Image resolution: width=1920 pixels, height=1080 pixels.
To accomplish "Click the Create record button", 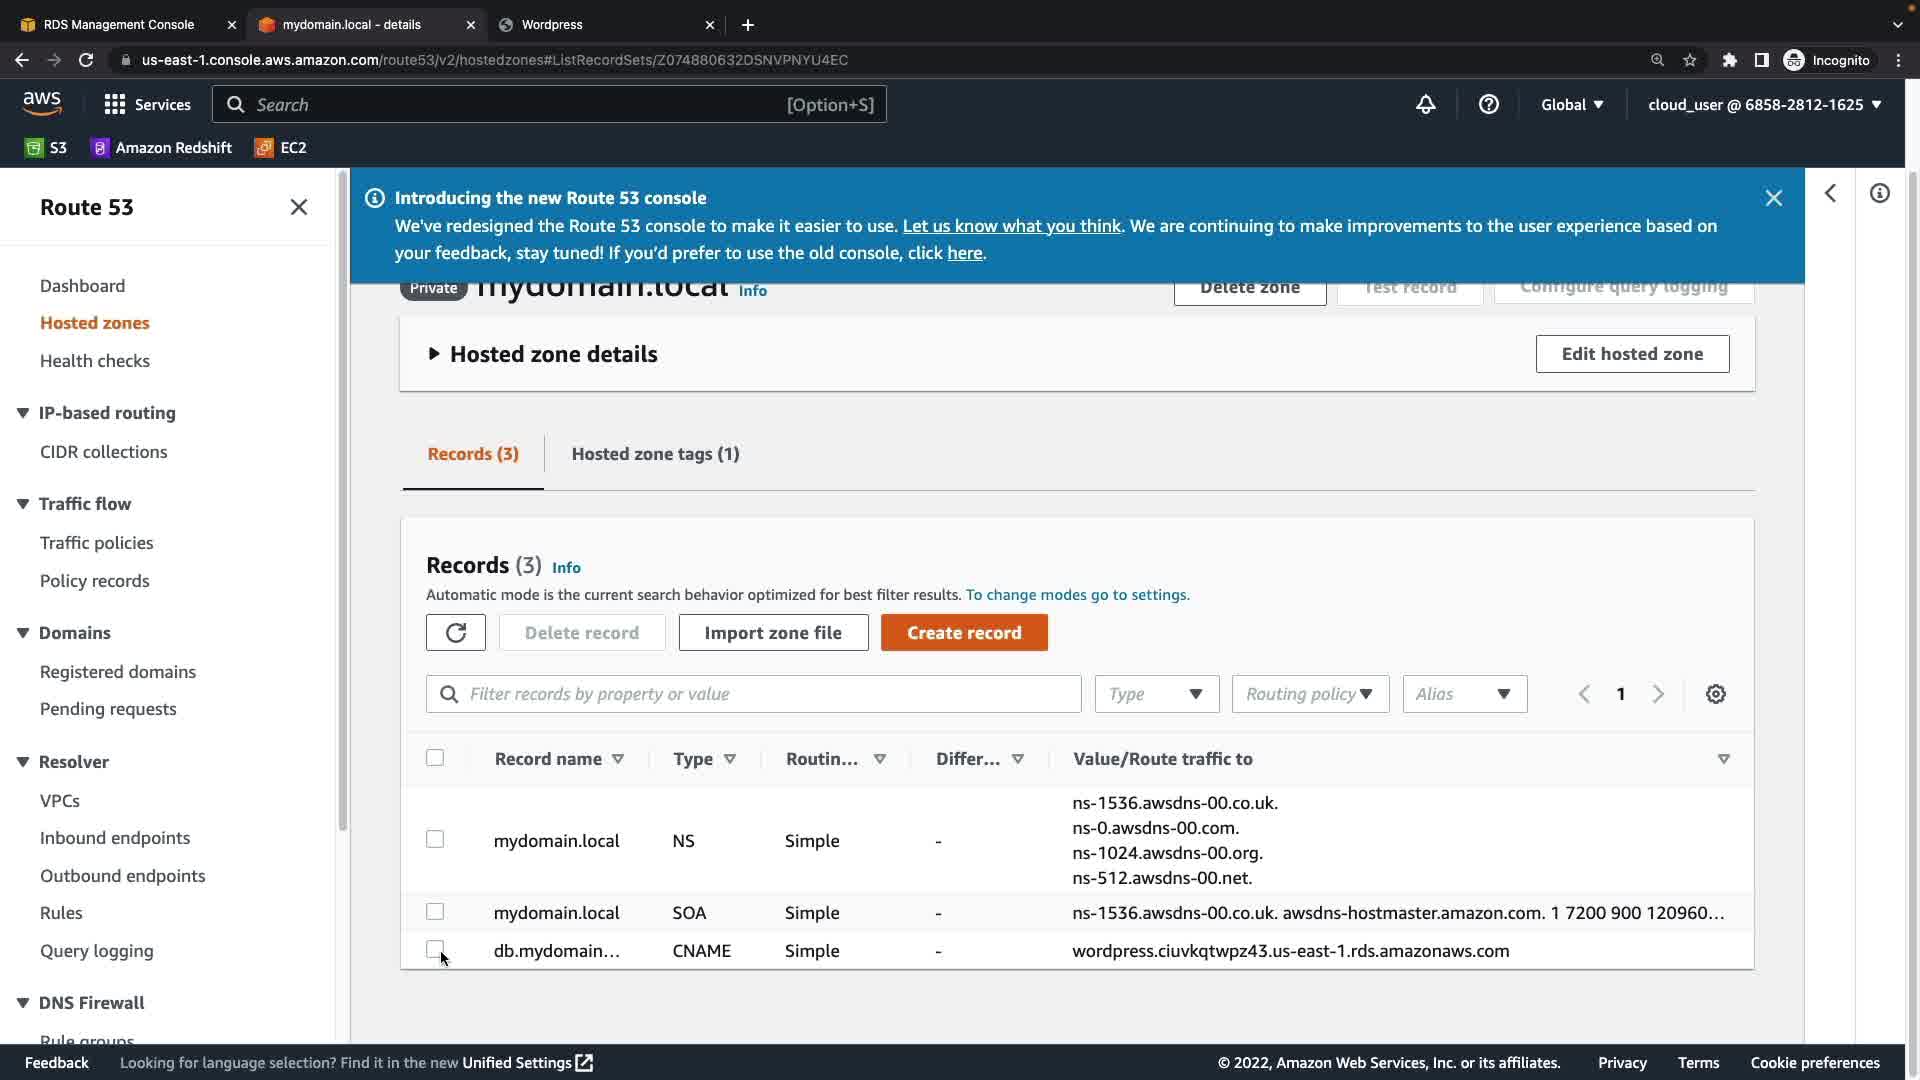I will tap(963, 633).
